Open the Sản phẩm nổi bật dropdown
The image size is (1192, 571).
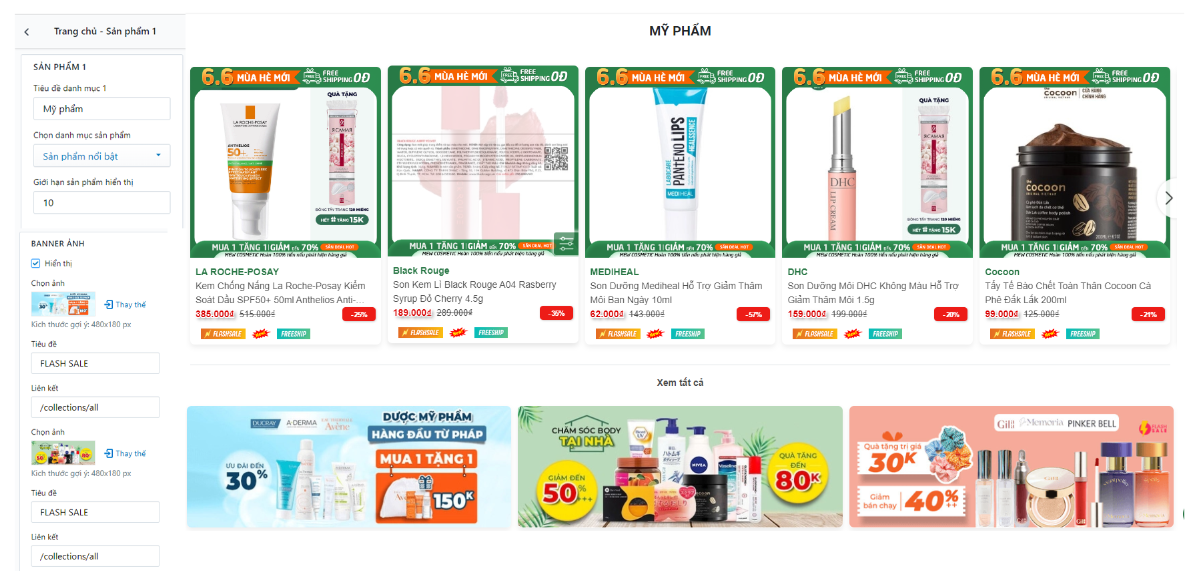tap(101, 156)
